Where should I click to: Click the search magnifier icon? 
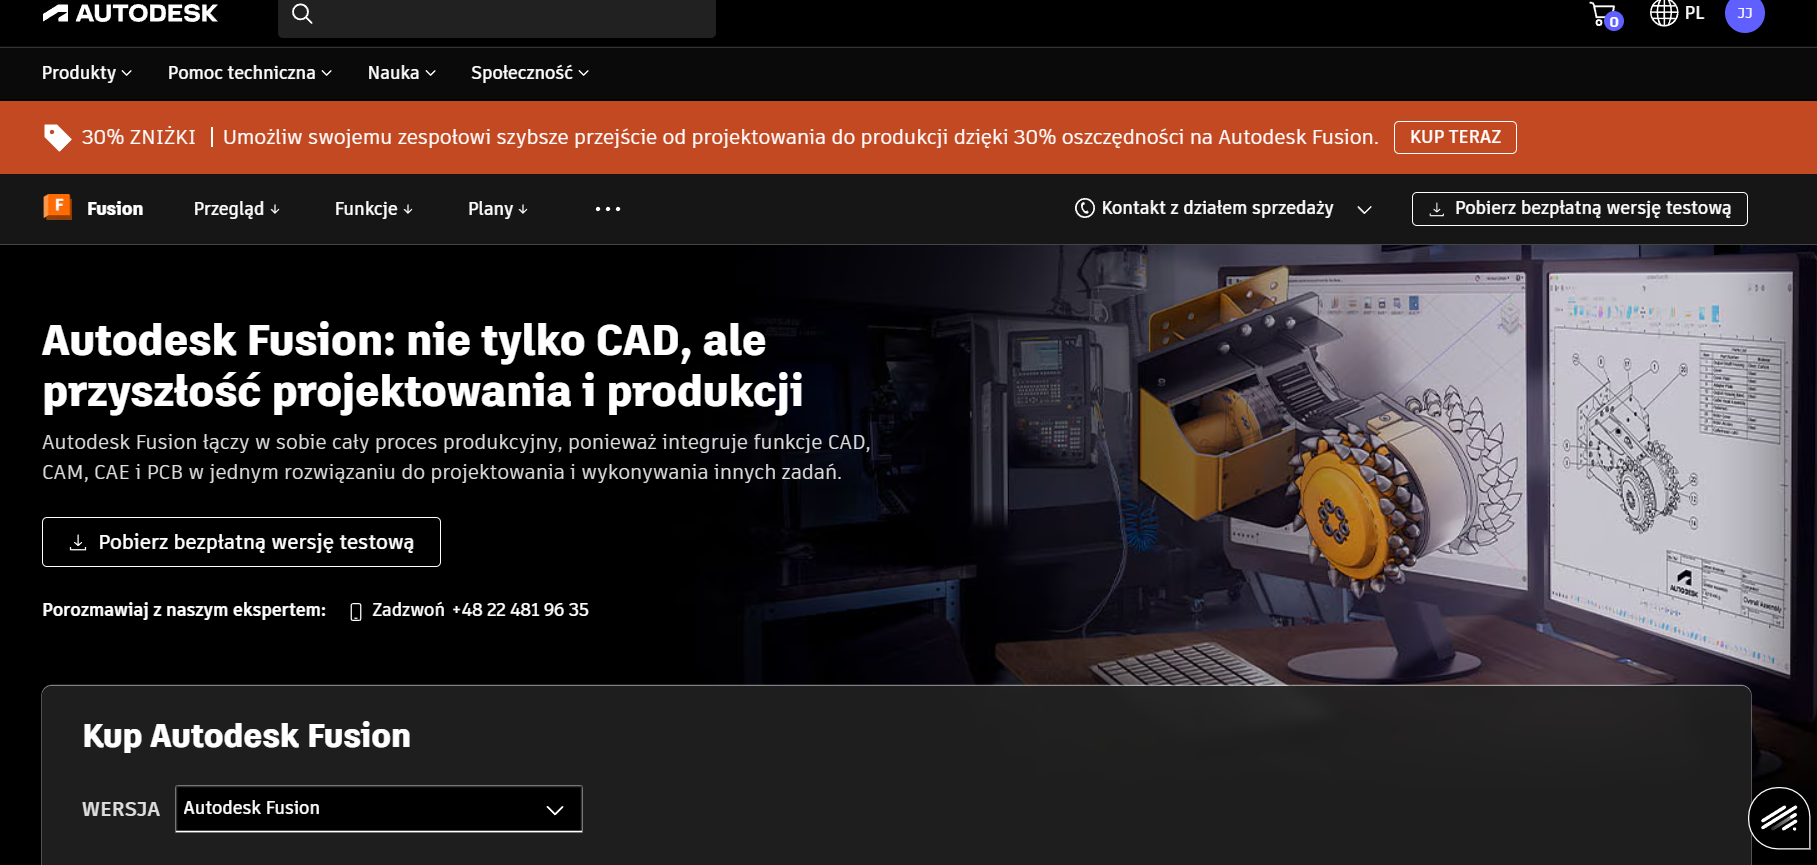[x=302, y=14]
